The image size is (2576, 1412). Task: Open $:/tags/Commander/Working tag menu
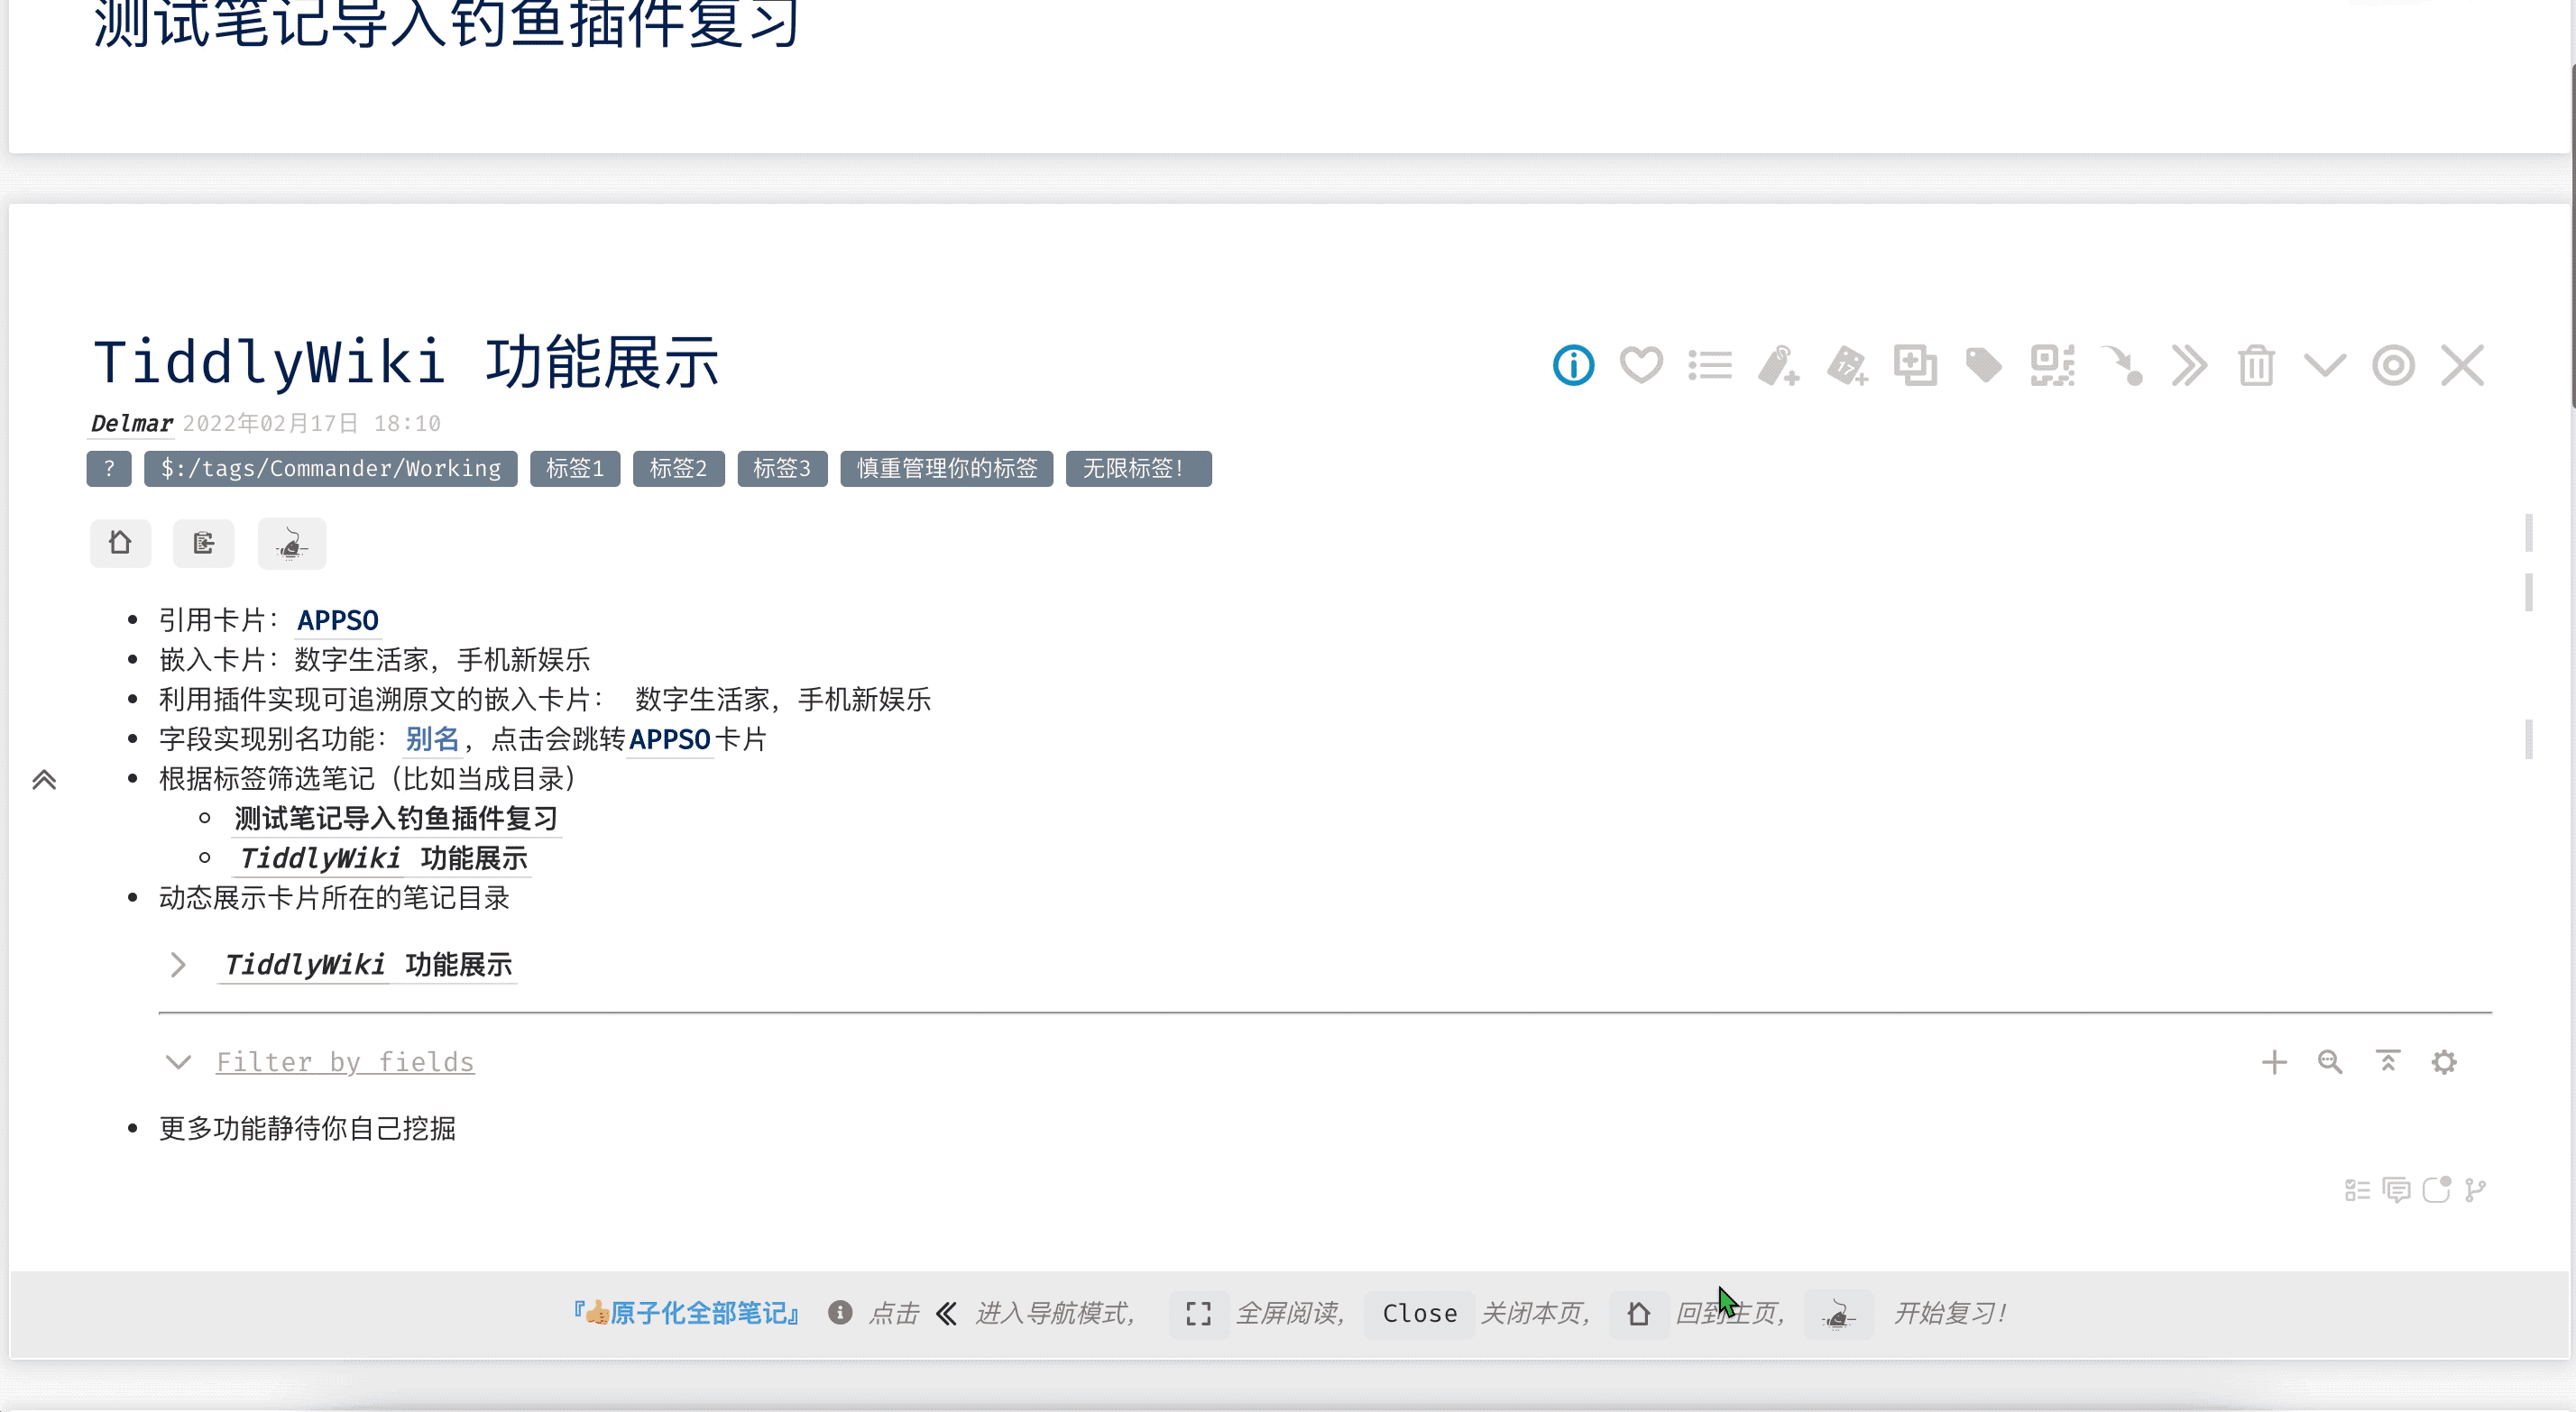330,469
